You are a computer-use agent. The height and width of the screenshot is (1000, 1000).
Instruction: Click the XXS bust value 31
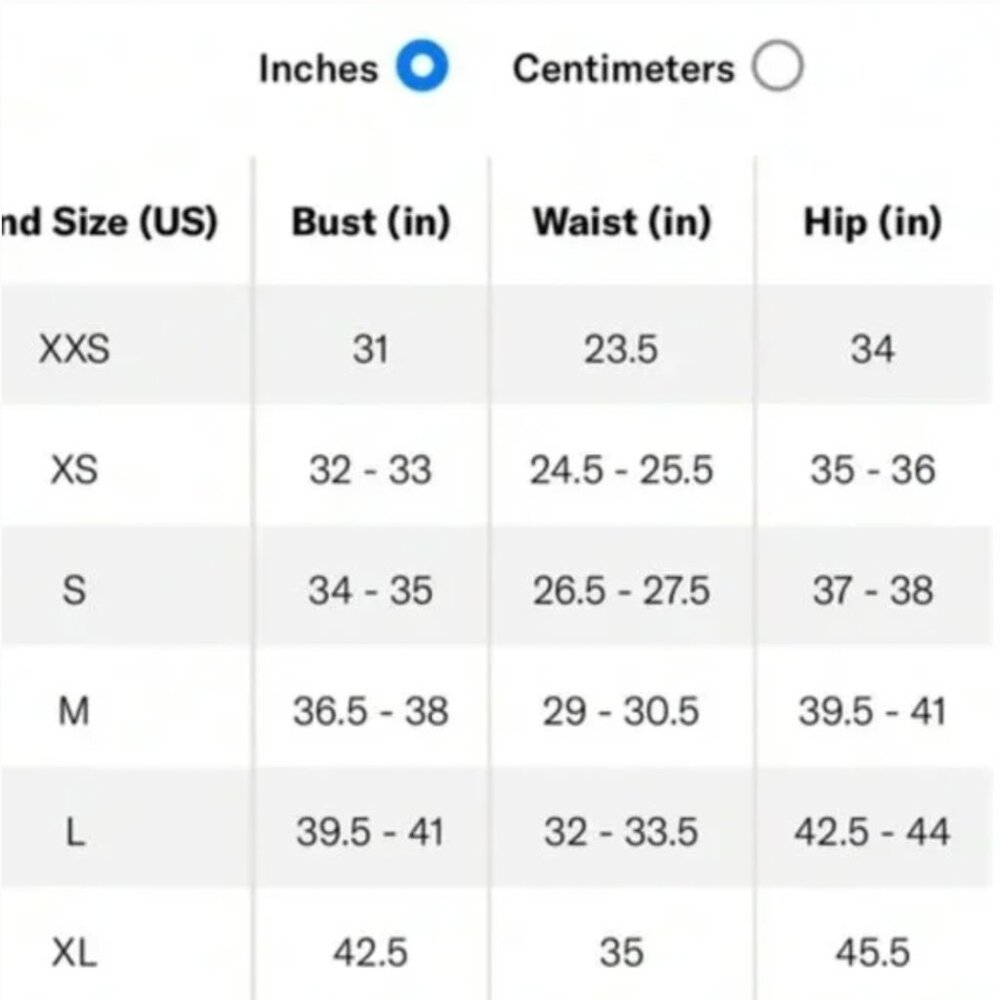pos(370,349)
